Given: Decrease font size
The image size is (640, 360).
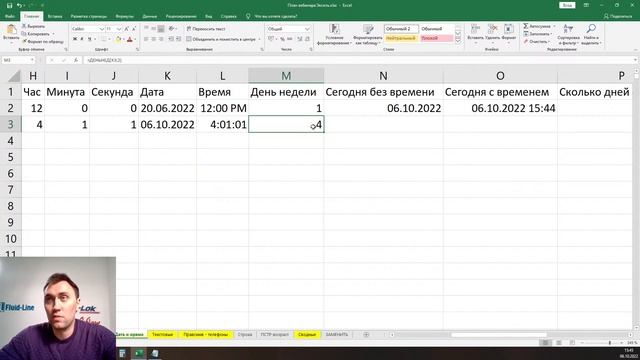Looking at the screenshot, I should pos(134,29).
